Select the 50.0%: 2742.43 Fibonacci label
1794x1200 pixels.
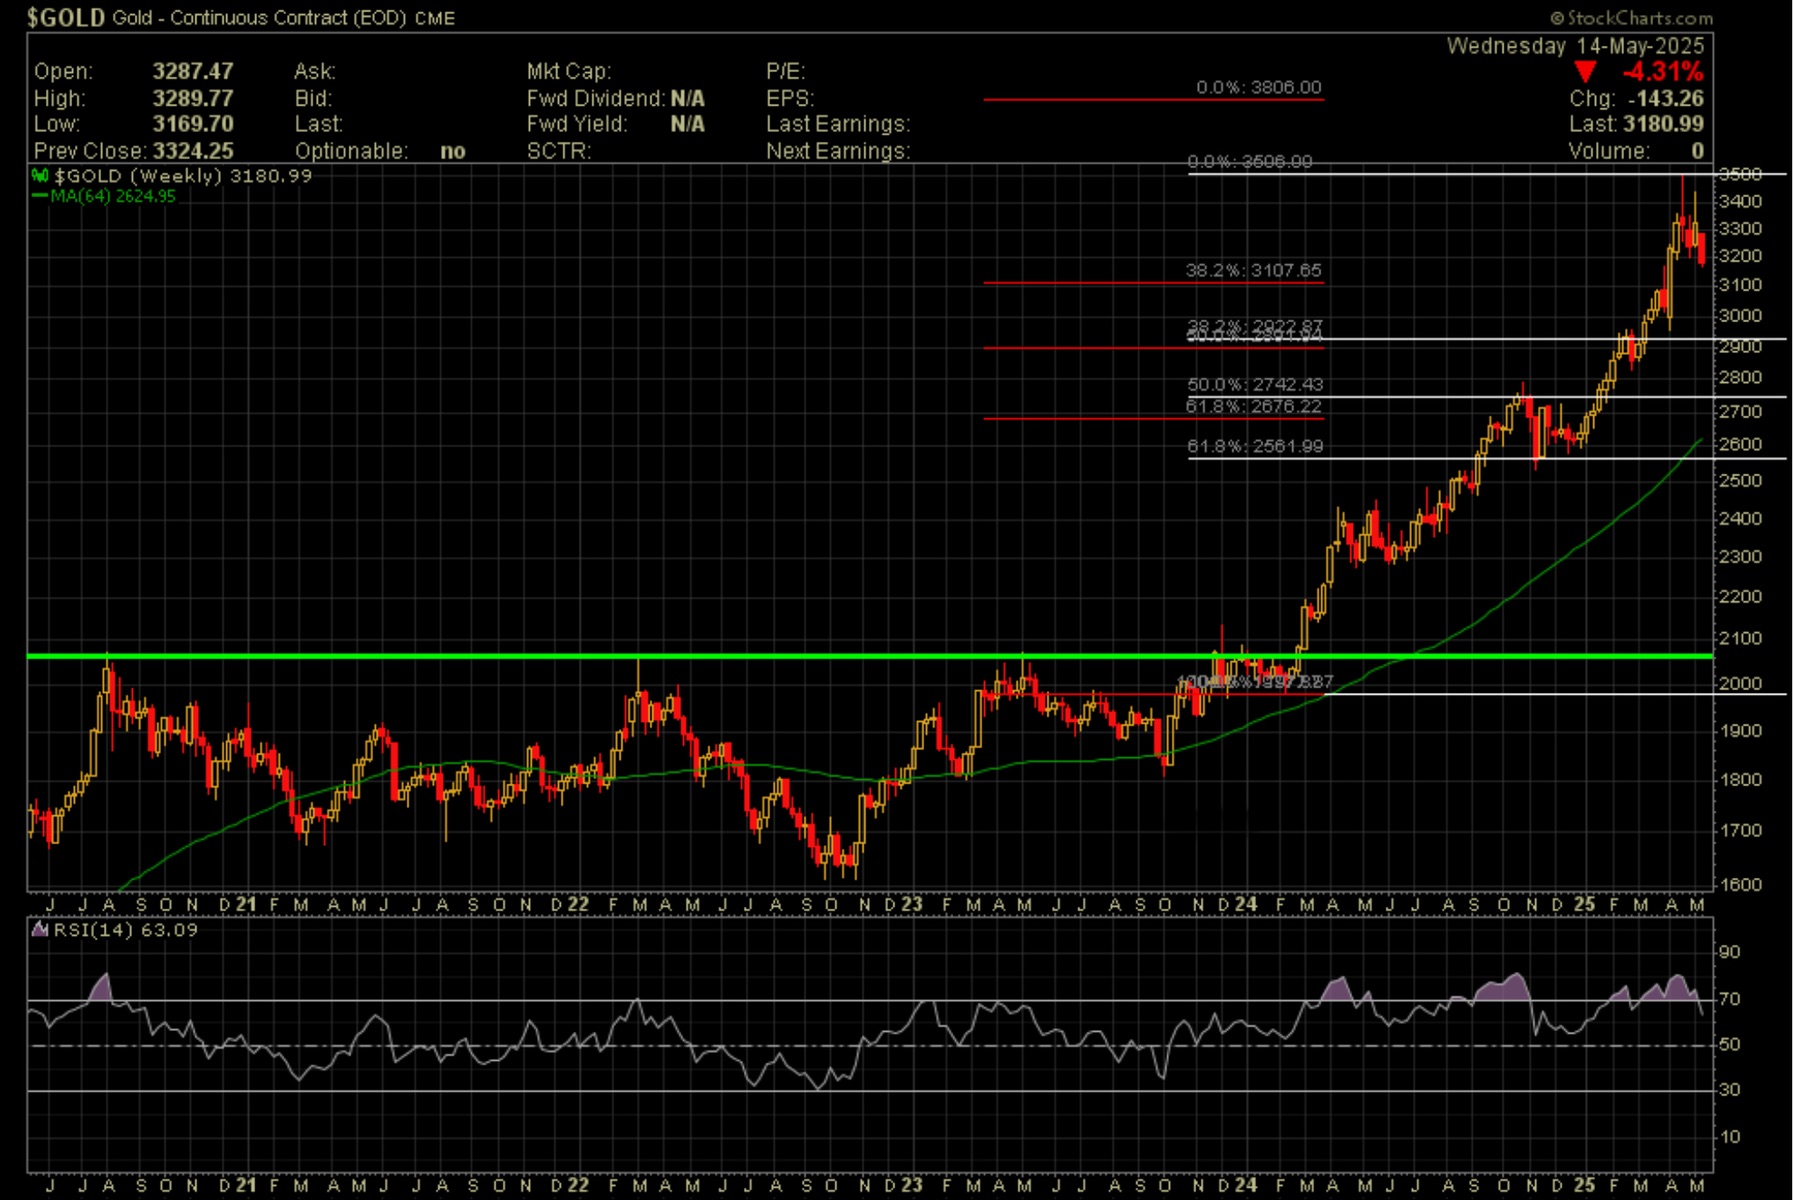[1254, 385]
